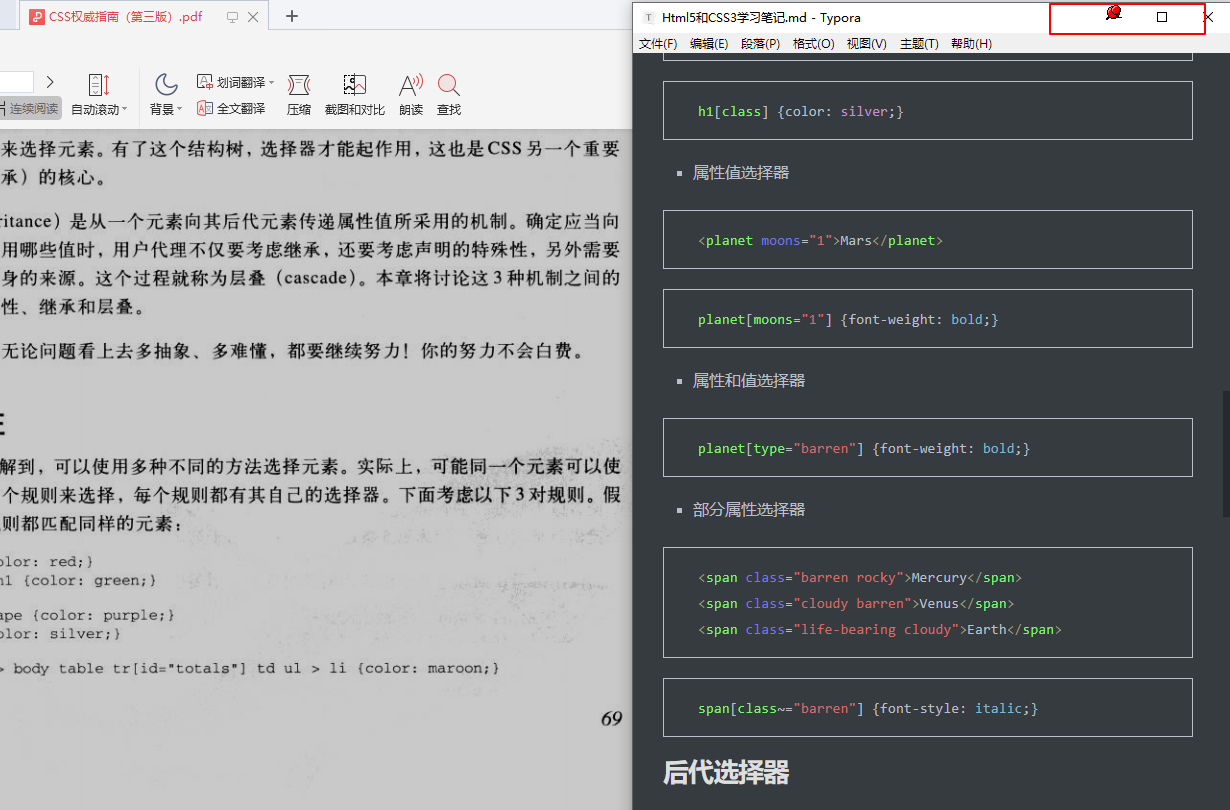1230x810 pixels.
Task: Click the PDF file icon on the tab
Action: pos(37,17)
